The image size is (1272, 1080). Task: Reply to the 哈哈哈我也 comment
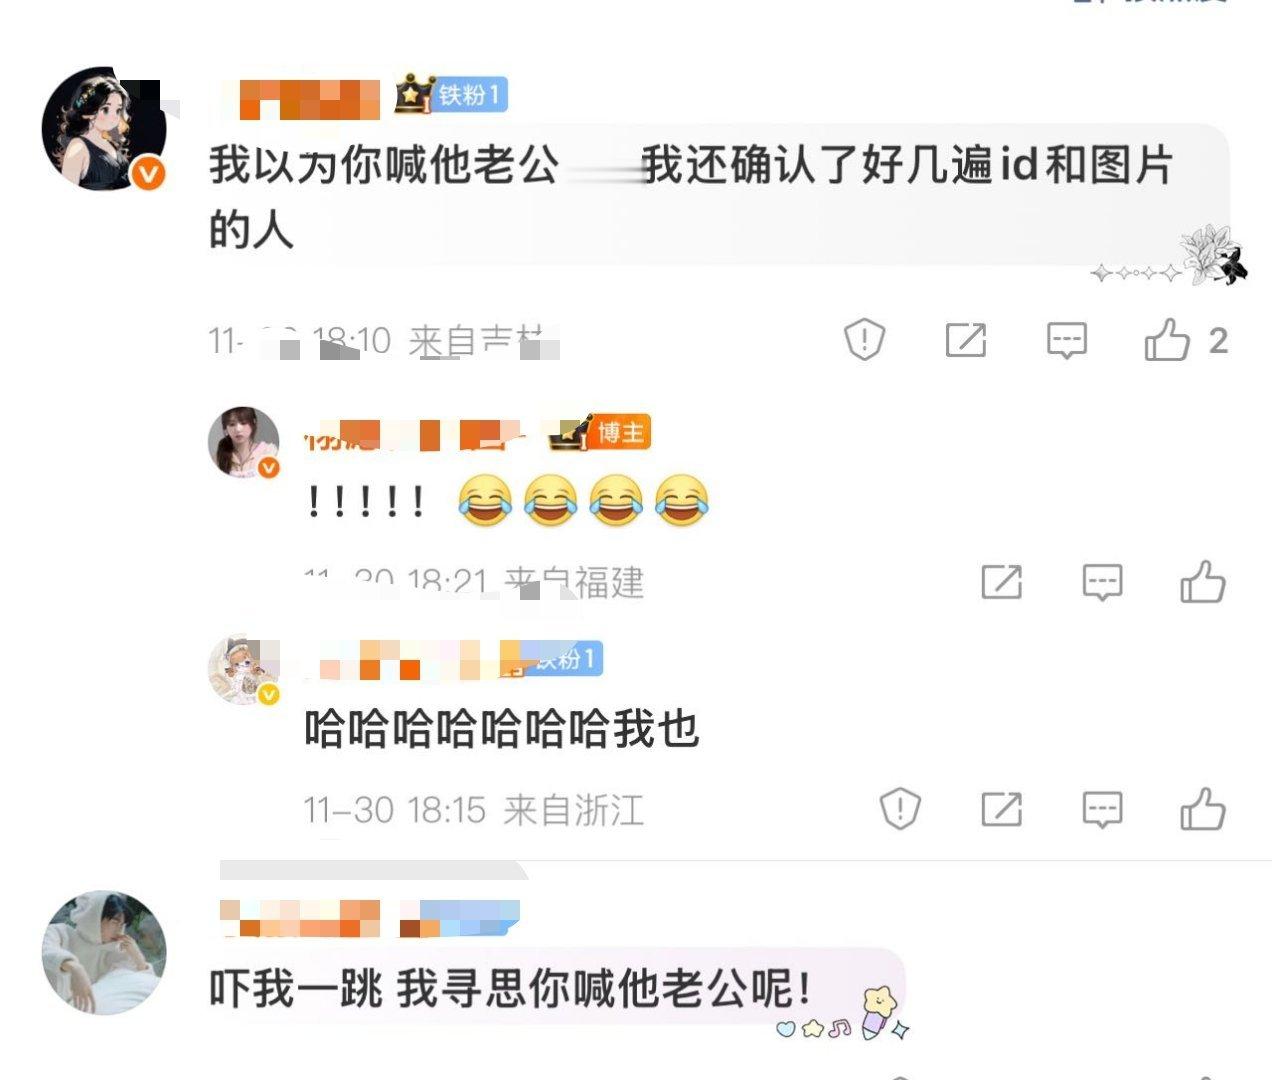point(1102,810)
